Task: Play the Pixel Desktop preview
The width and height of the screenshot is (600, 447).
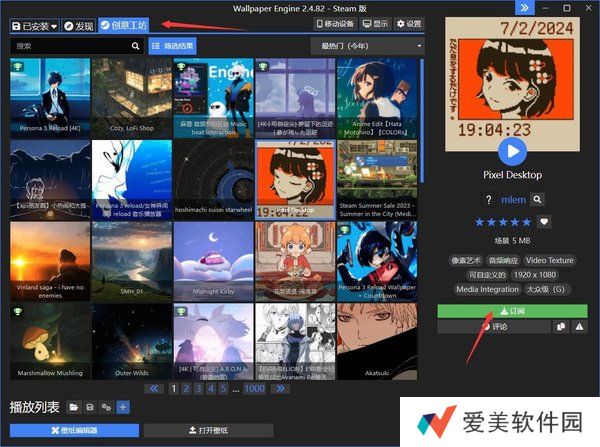Action: pyautogui.click(x=512, y=152)
